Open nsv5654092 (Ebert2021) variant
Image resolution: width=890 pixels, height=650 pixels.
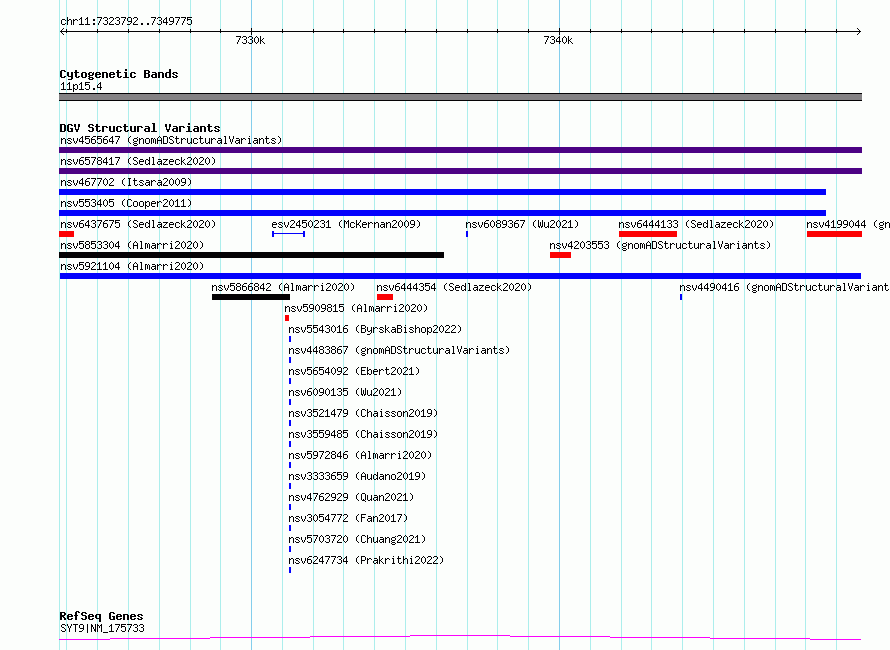[x=354, y=371]
